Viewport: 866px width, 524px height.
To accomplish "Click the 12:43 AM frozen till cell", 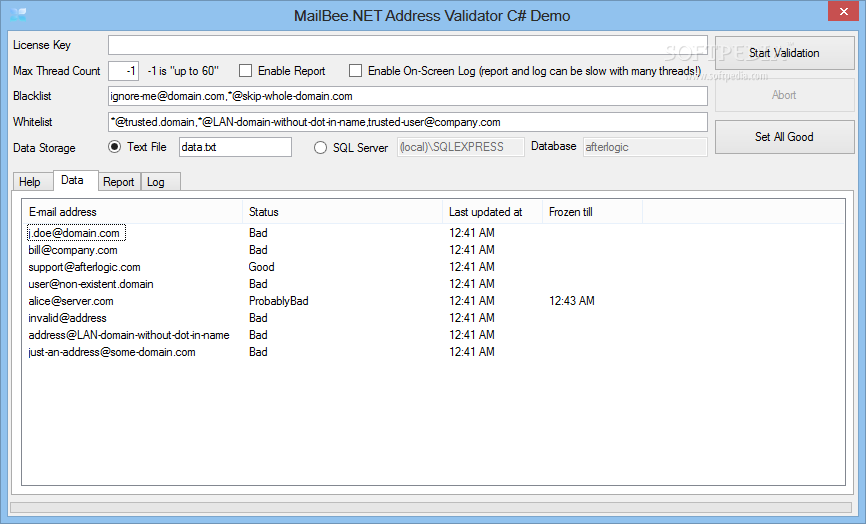I will tap(572, 301).
